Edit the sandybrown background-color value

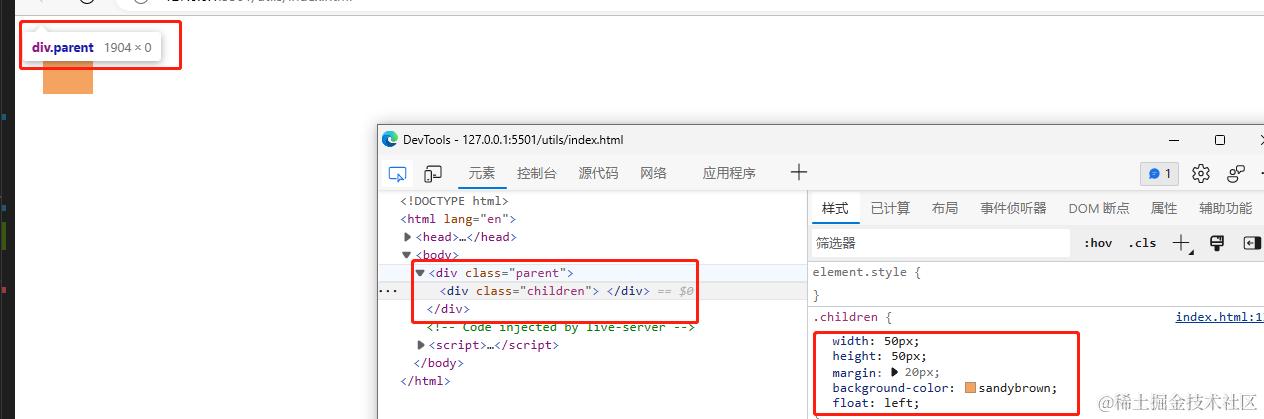point(1017,388)
